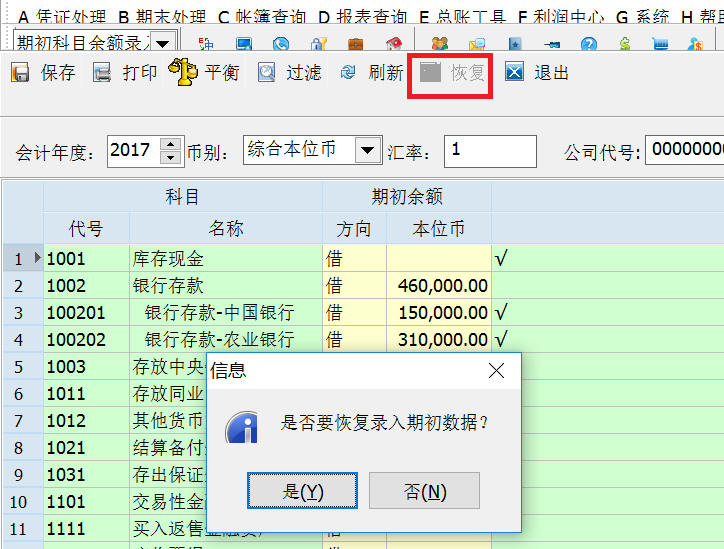Decline restore with 否(N) button
The image size is (724, 549).
(424, 490)
